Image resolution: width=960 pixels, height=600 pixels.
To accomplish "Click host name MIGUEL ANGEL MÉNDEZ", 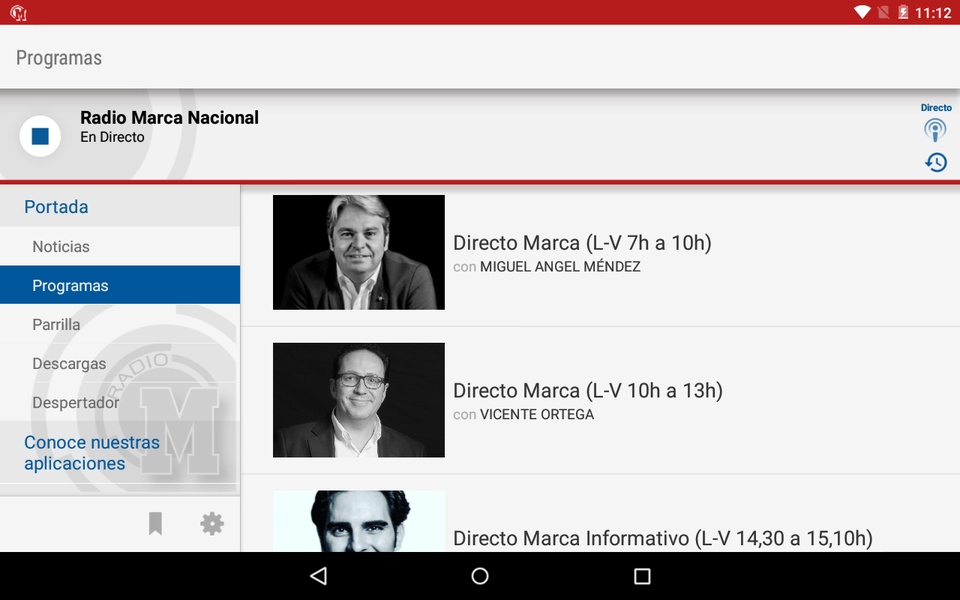I will [560, 267].
